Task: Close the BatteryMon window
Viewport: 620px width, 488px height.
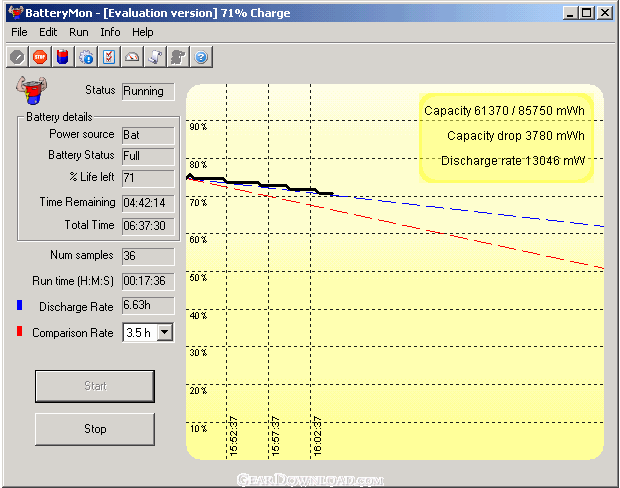Action: click(605, 13)
